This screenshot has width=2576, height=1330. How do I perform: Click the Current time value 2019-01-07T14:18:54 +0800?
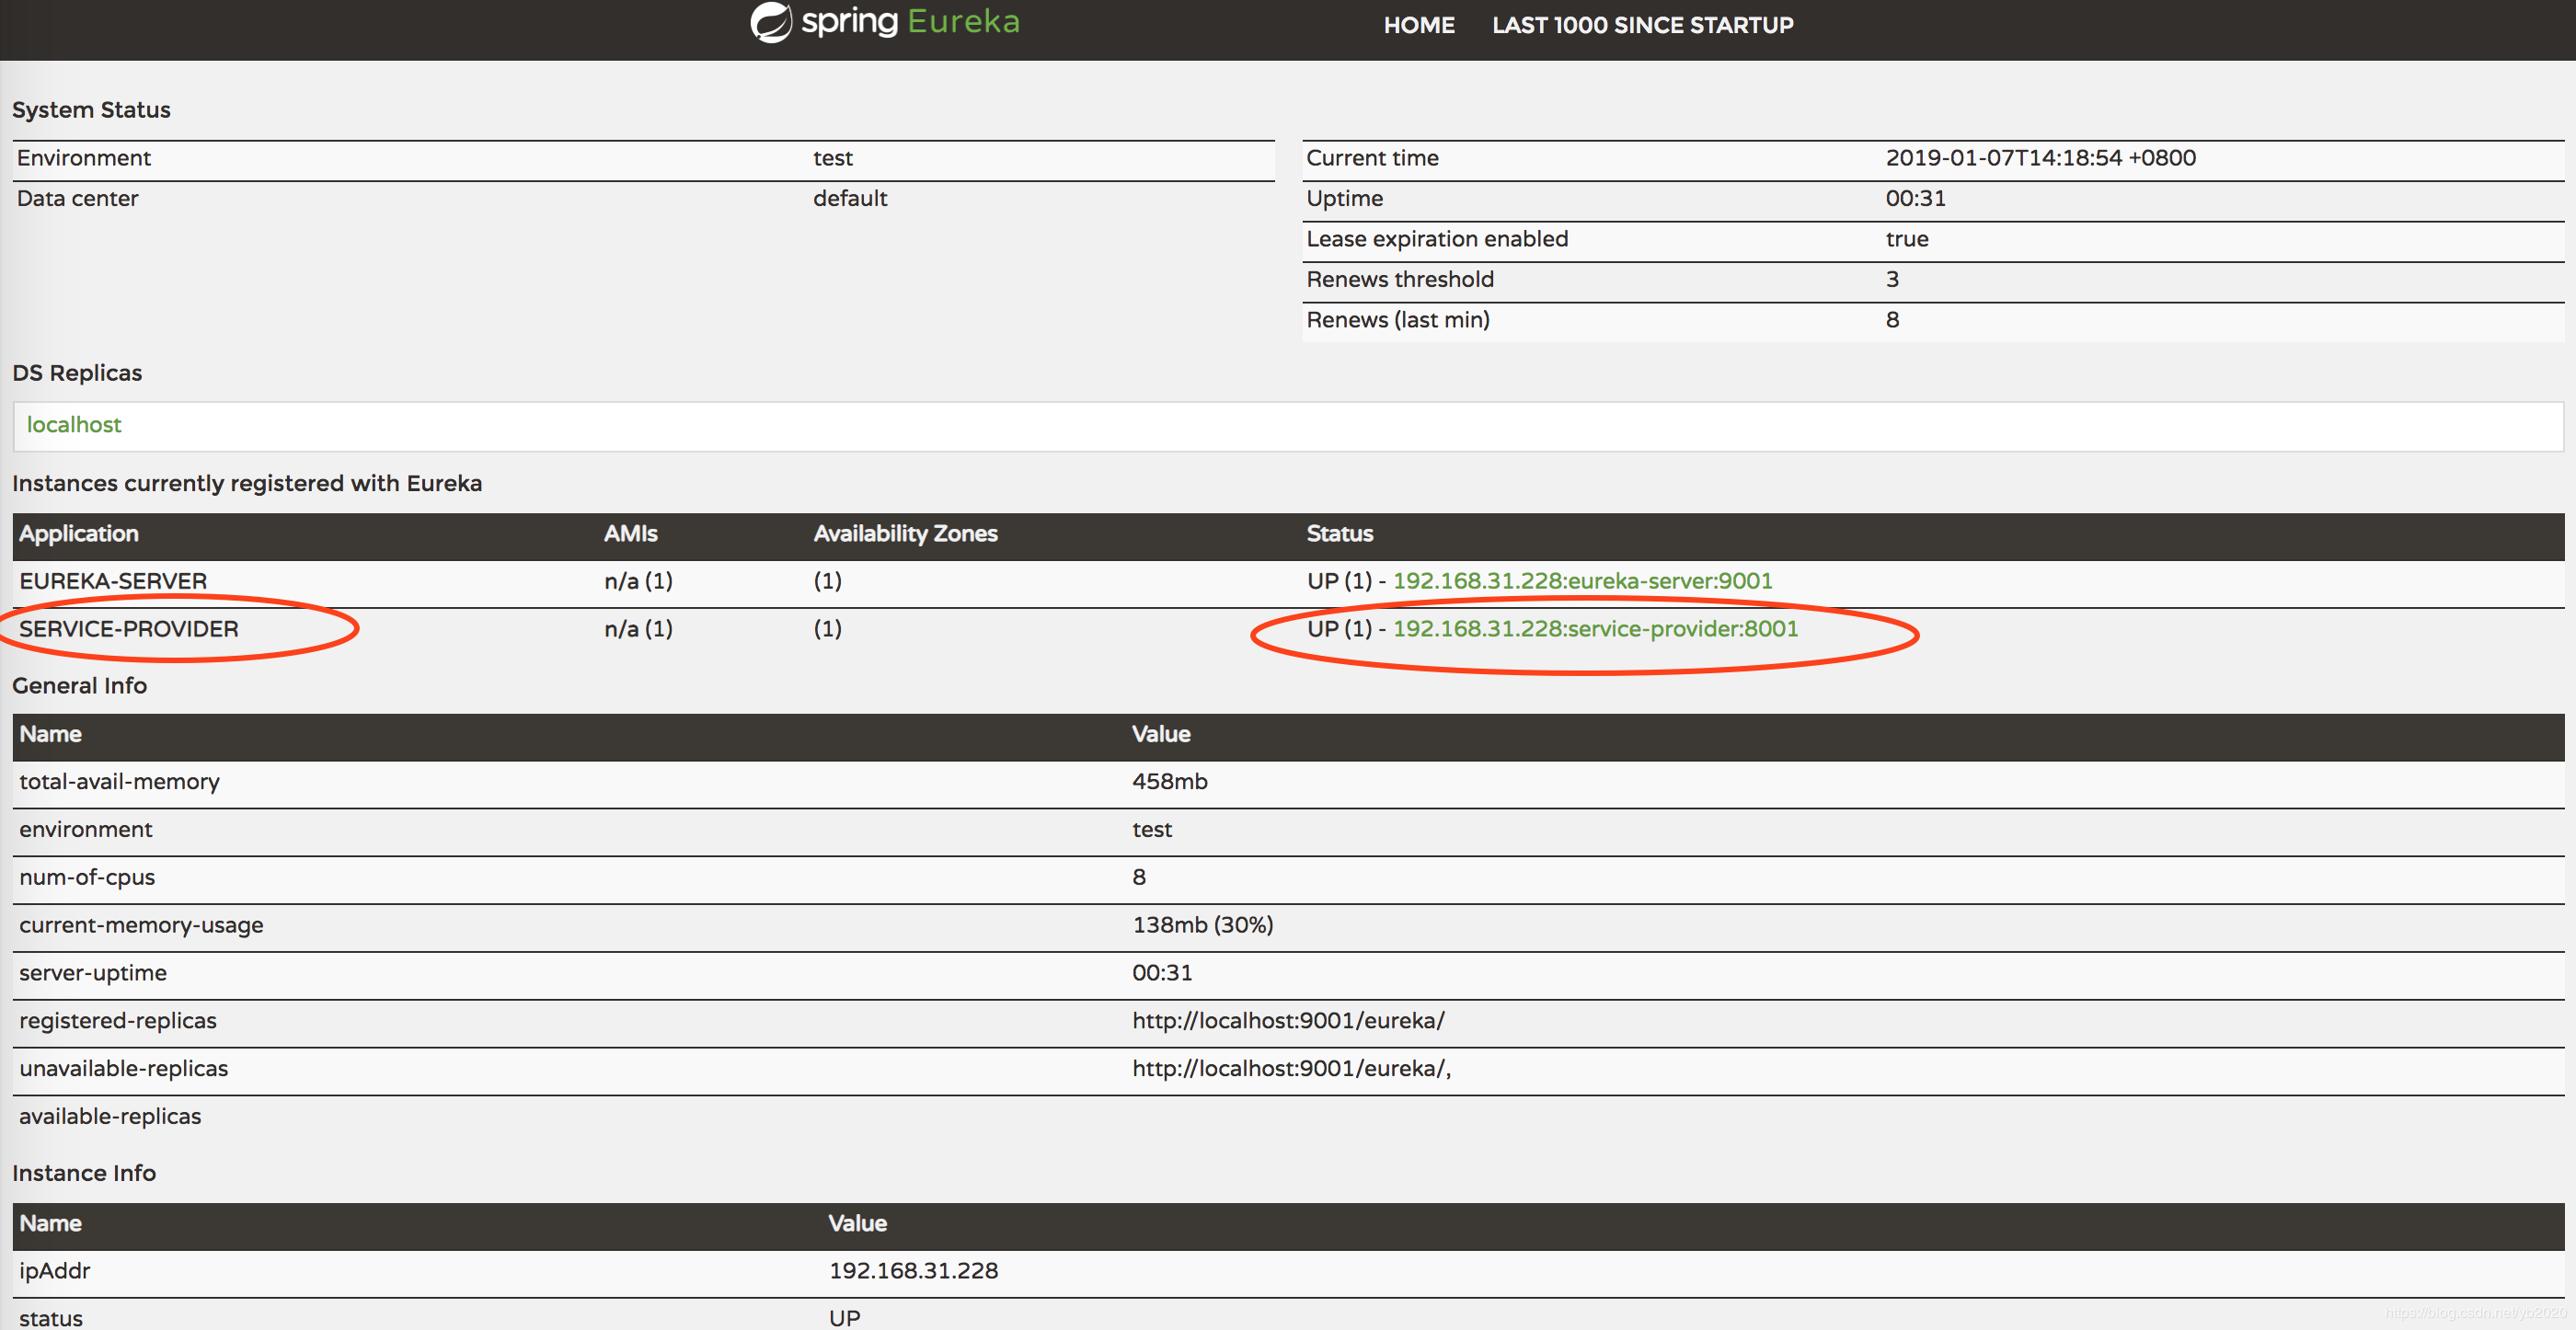click(x=2040, y=158)
